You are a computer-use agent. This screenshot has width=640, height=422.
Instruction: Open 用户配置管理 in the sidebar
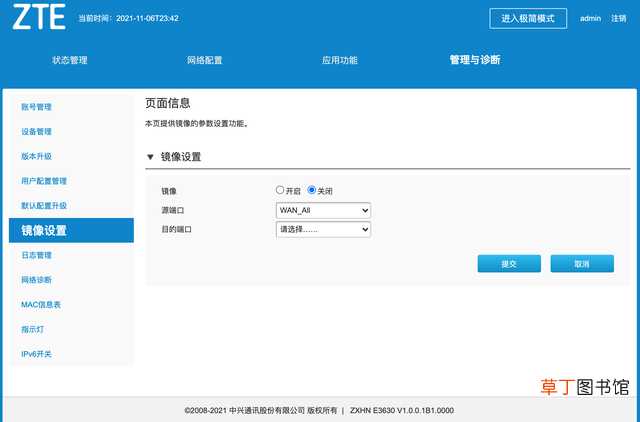(x=44, y=181)
